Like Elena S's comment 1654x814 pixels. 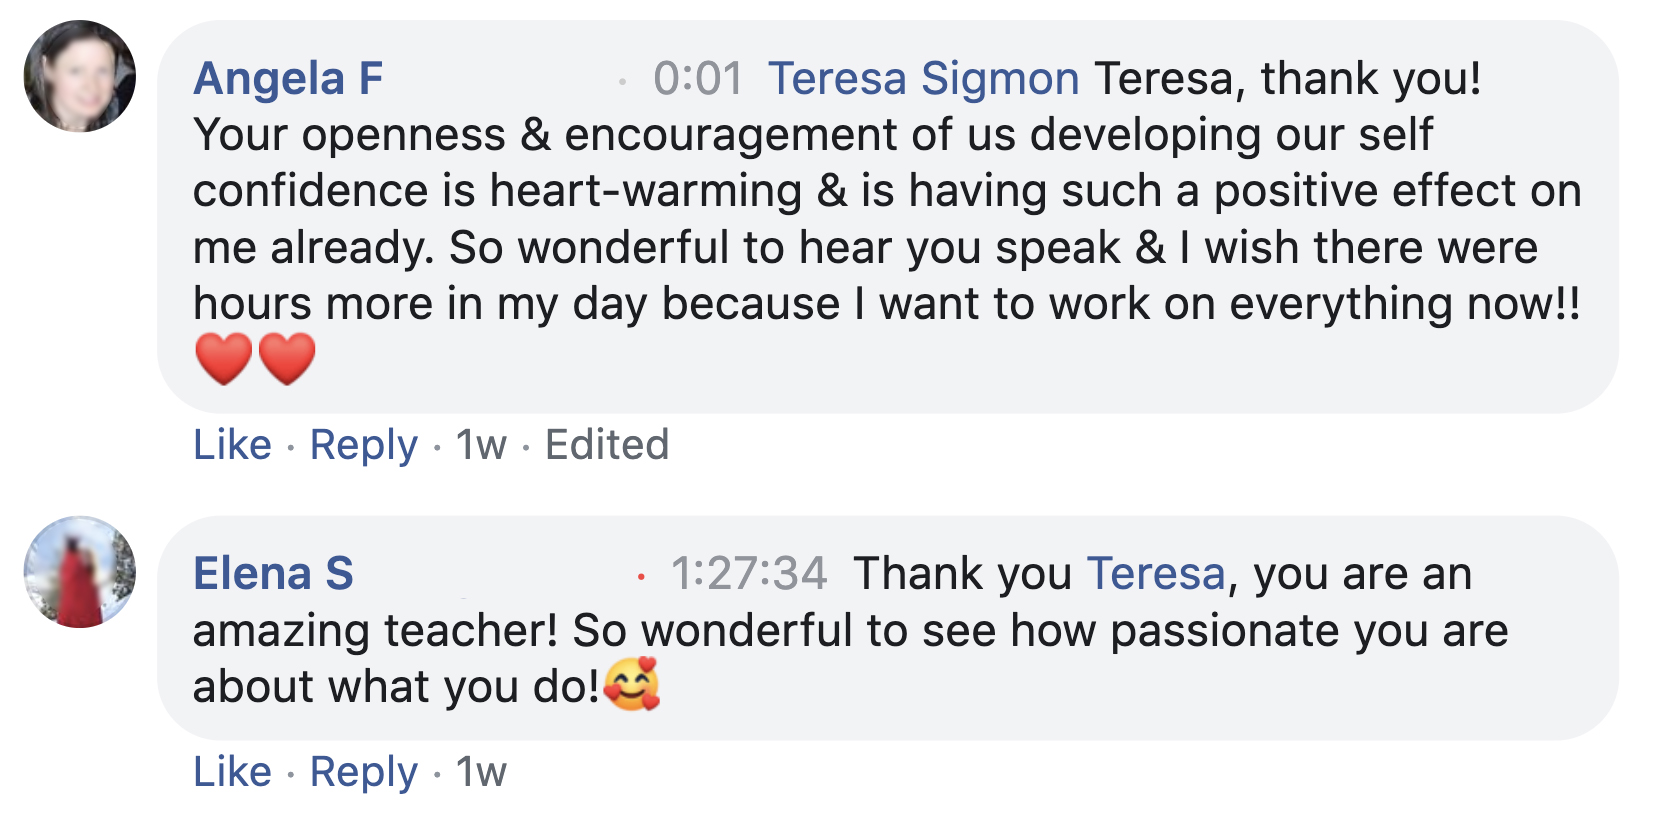pos(232,771)
